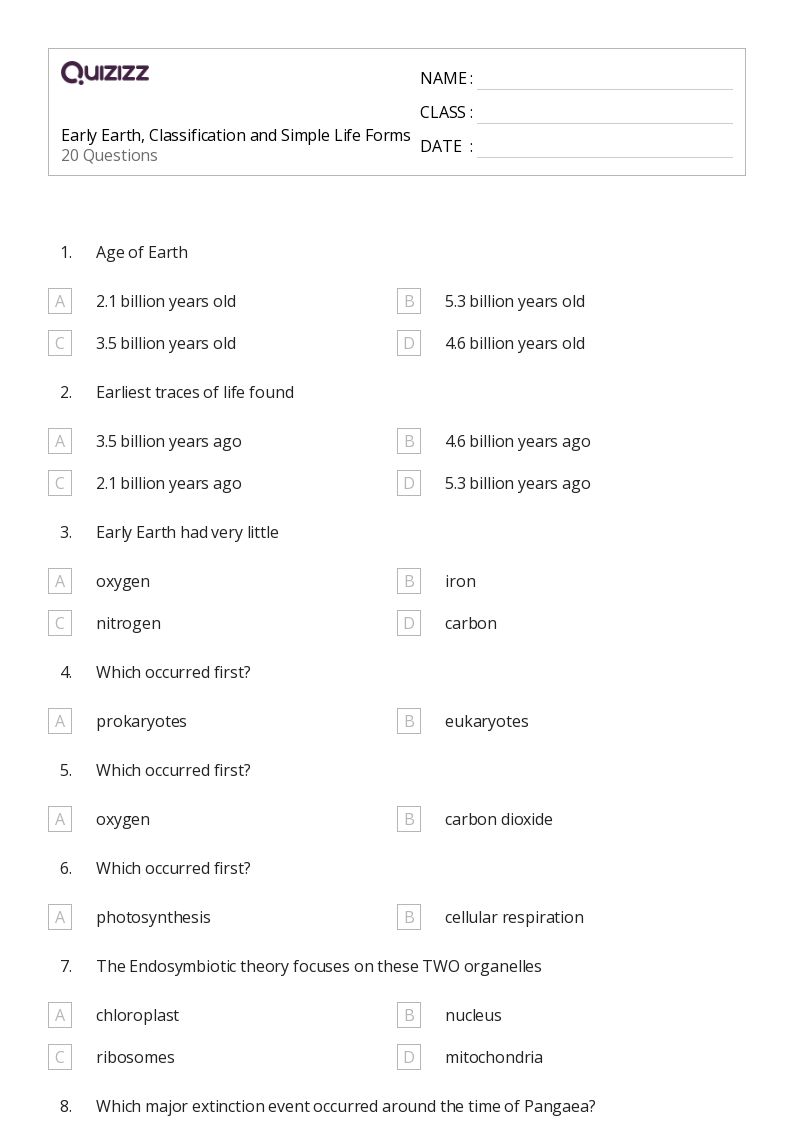Select box B for carbon dioxide
Screen dimensions: 794x1123
(409, 819)
